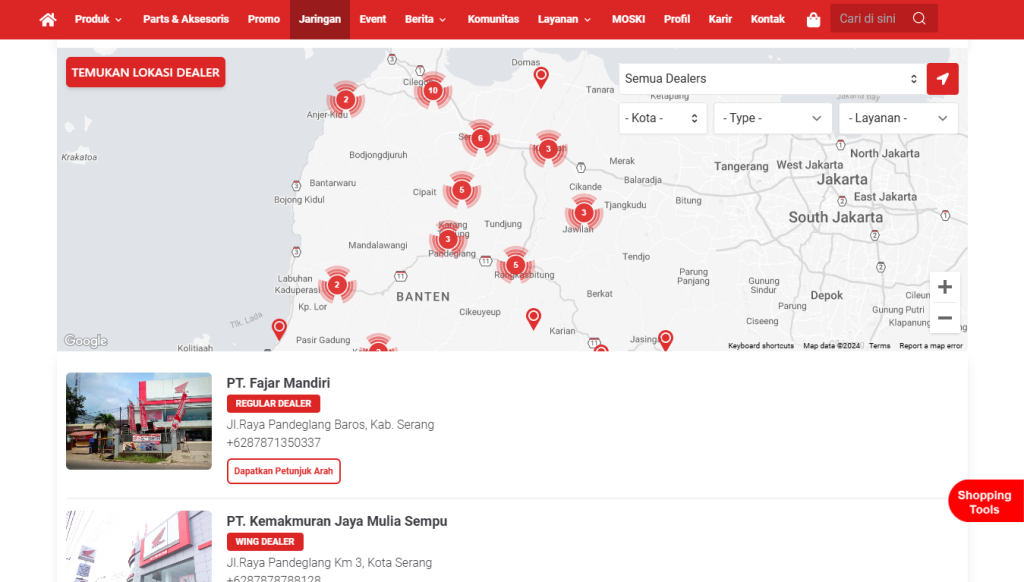Open the Berita menu
The height and width of the screenshot is (582, 1024).
(425, 19)
